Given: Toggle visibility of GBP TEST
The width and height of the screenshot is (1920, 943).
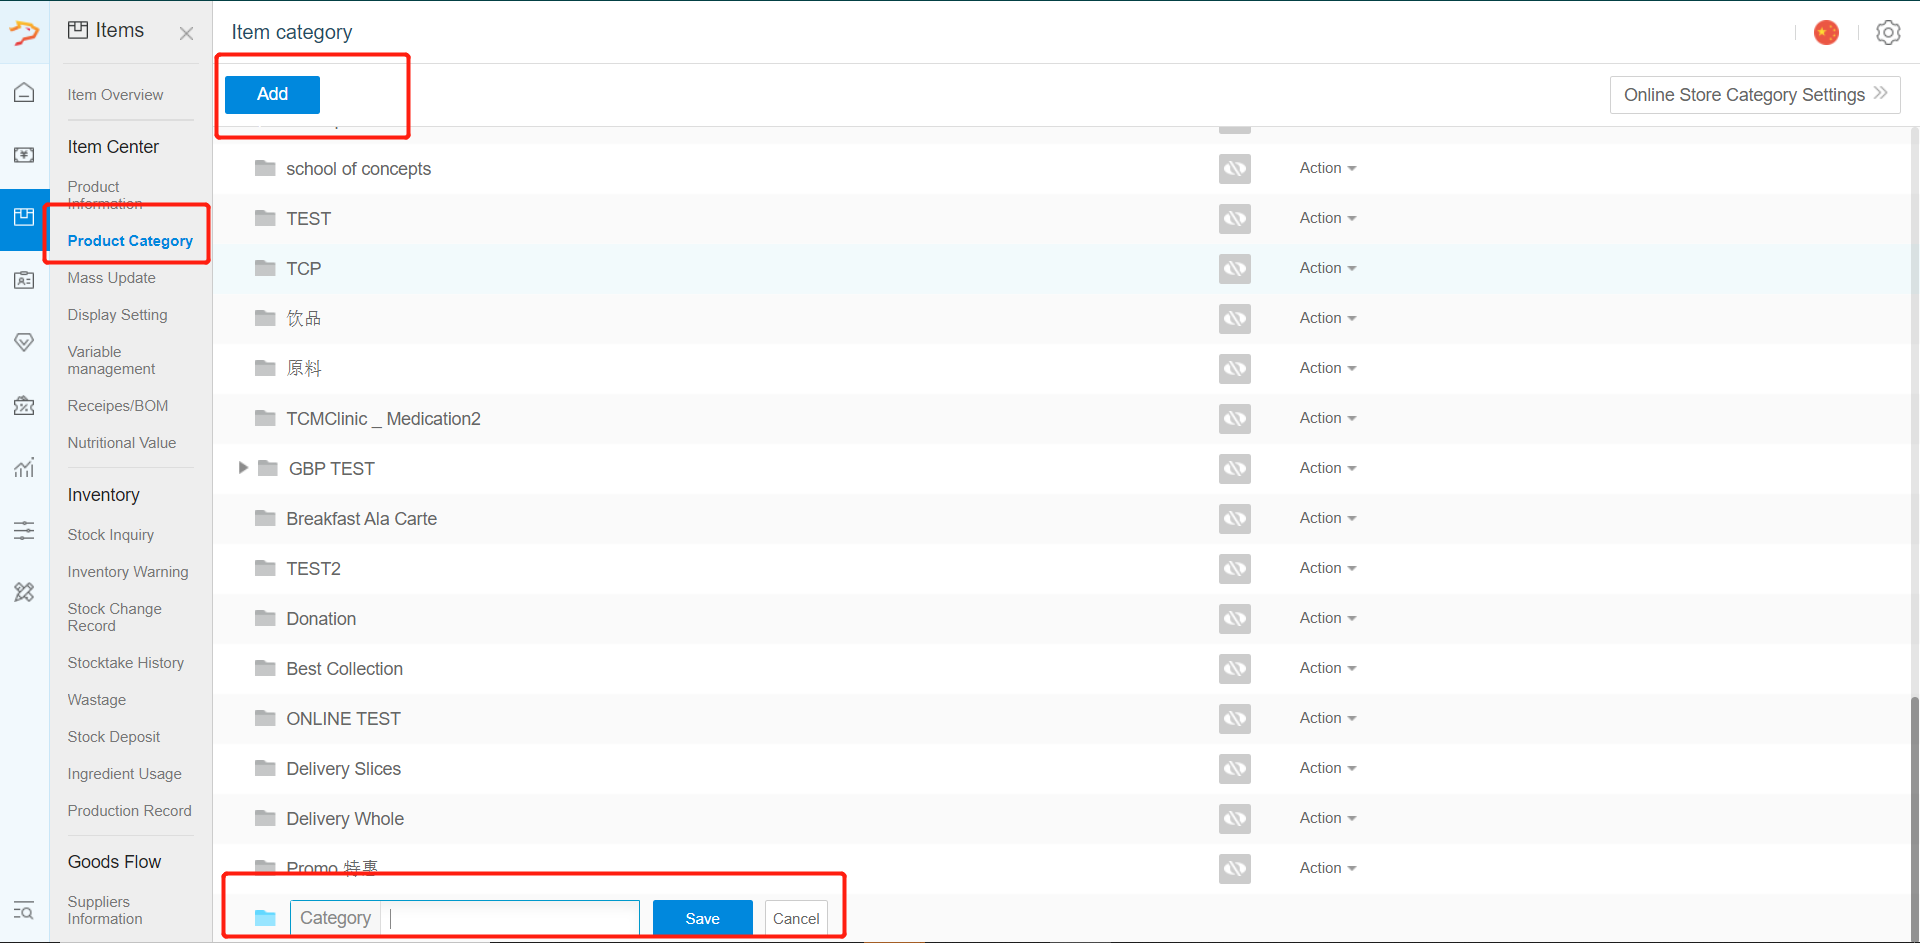Looking at the screenshot, I should (1235, 468).
